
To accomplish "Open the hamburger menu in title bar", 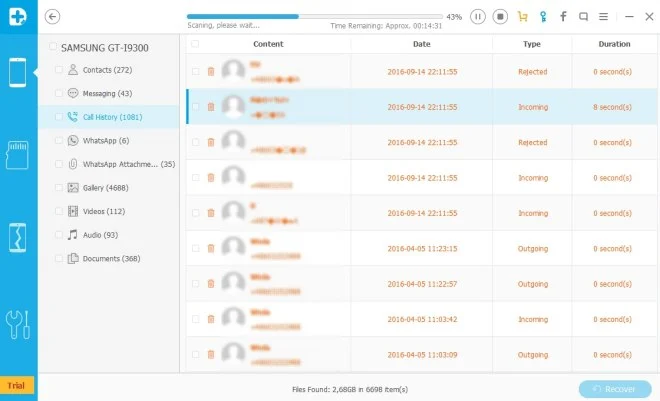I will tap(603, 17).
